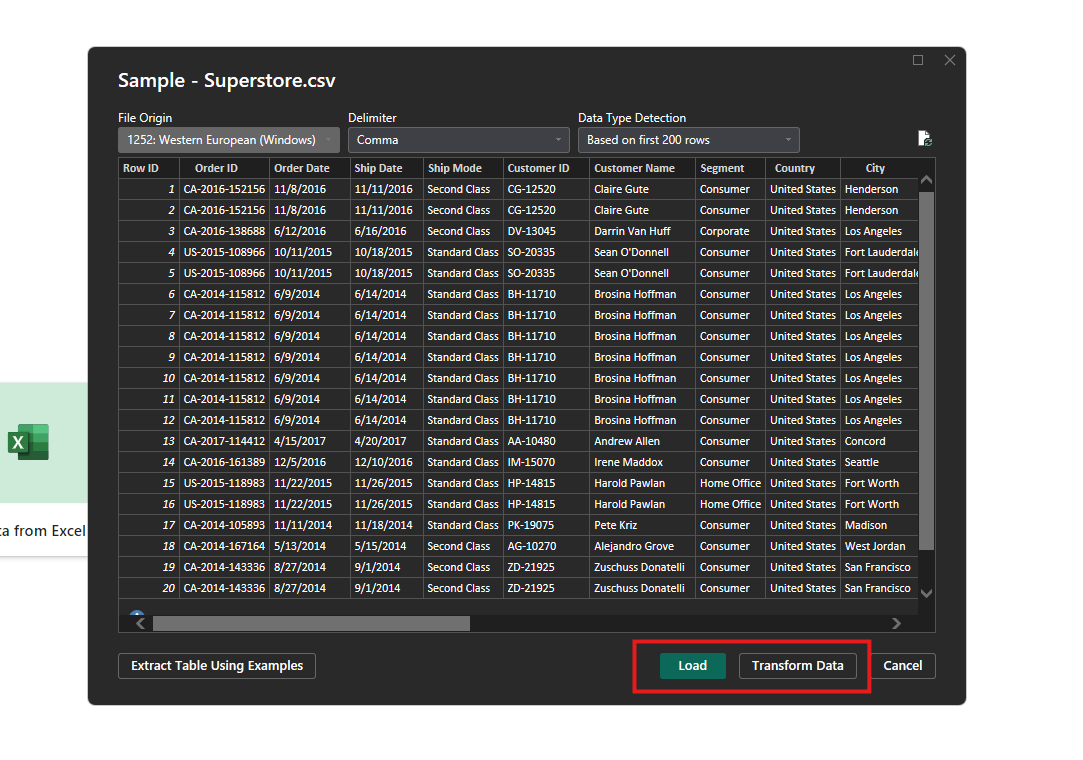Expand the Delimiter dropdown set to Comma
This screenshot has width=1083, height=760.
458,140
